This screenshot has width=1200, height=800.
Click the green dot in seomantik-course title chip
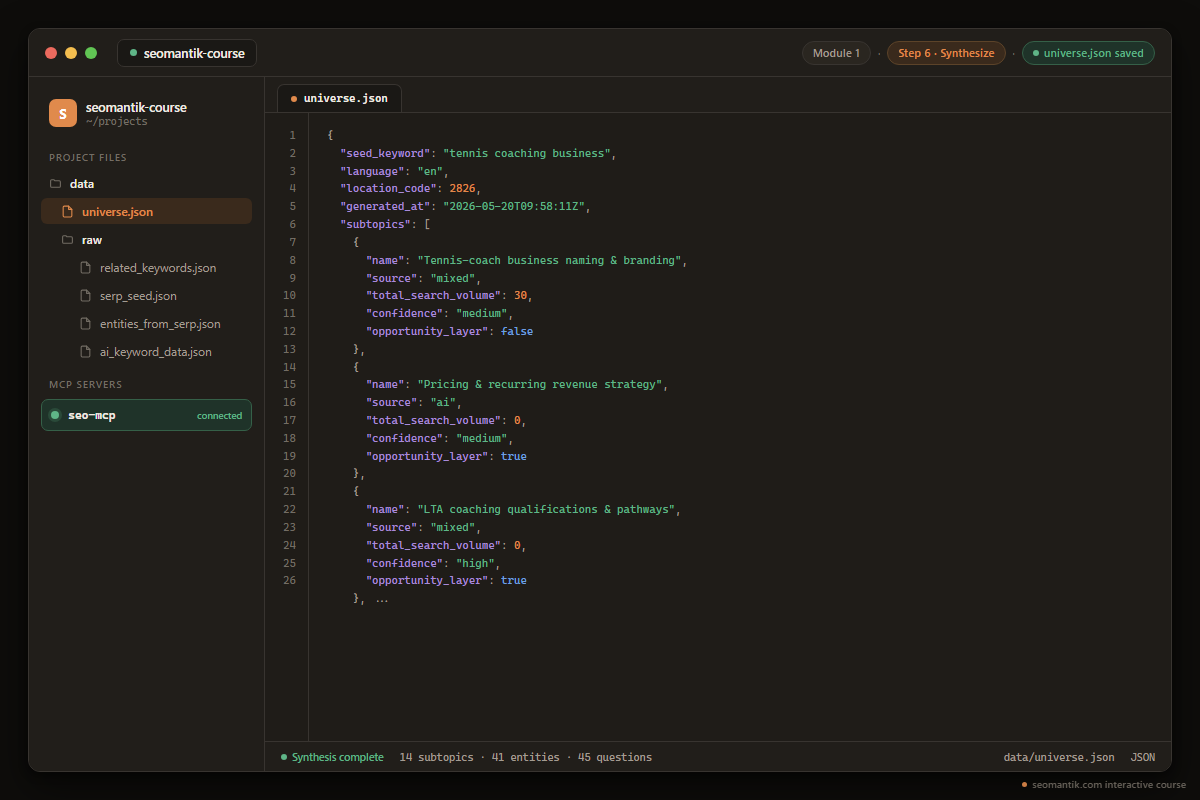(x=133, y=53)
